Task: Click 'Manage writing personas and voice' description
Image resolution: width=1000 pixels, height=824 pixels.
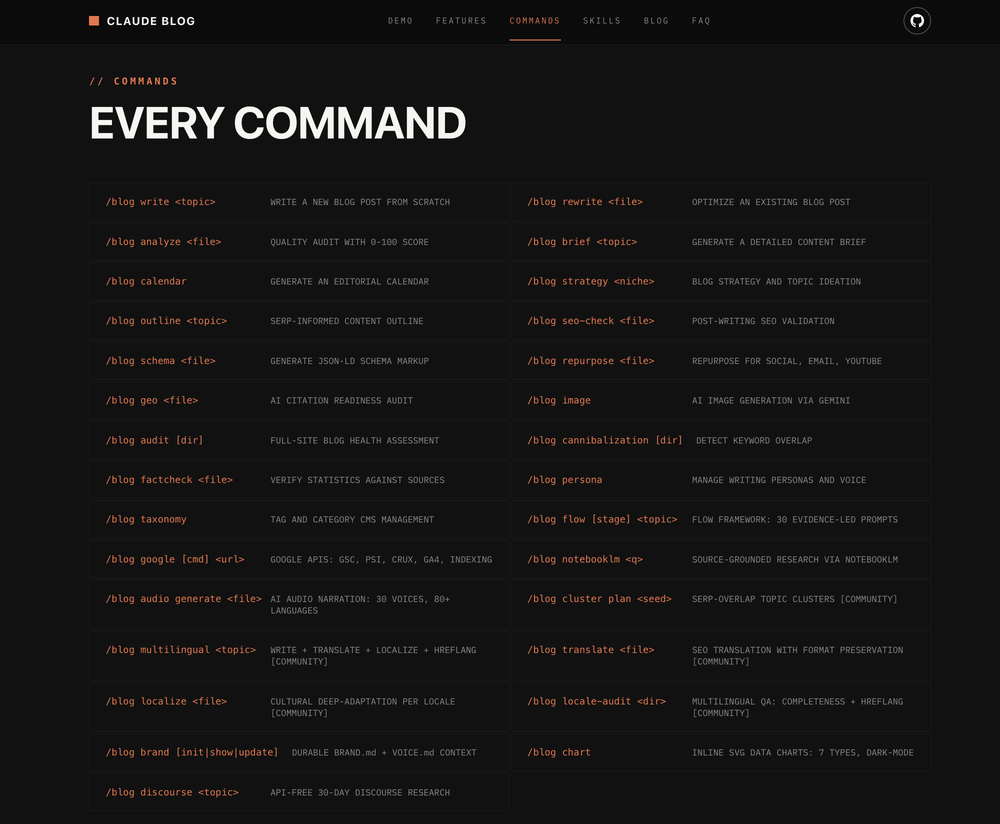Action: [779, 480]
